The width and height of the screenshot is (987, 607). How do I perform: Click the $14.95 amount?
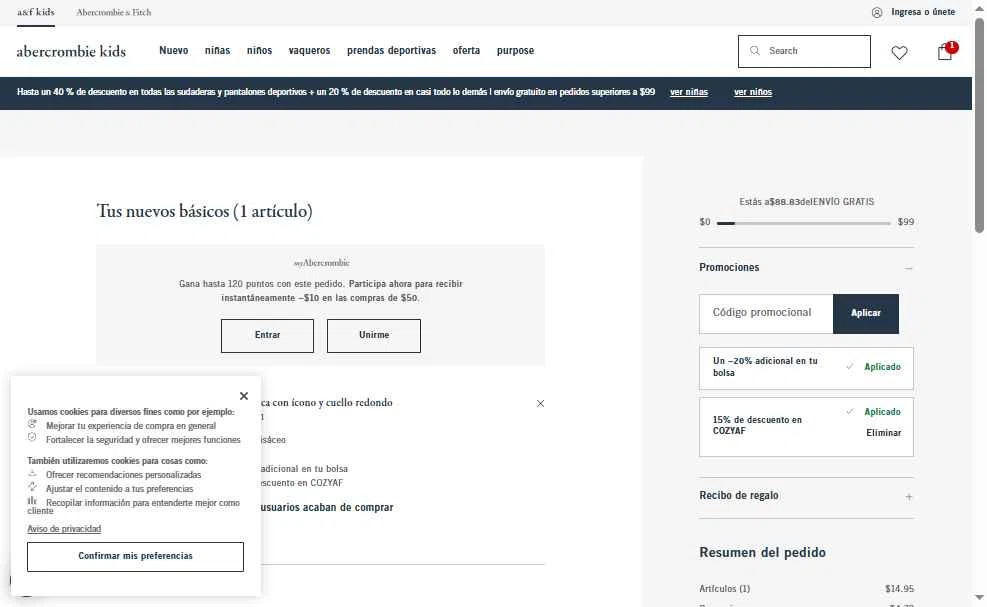[x=899, y=589]
